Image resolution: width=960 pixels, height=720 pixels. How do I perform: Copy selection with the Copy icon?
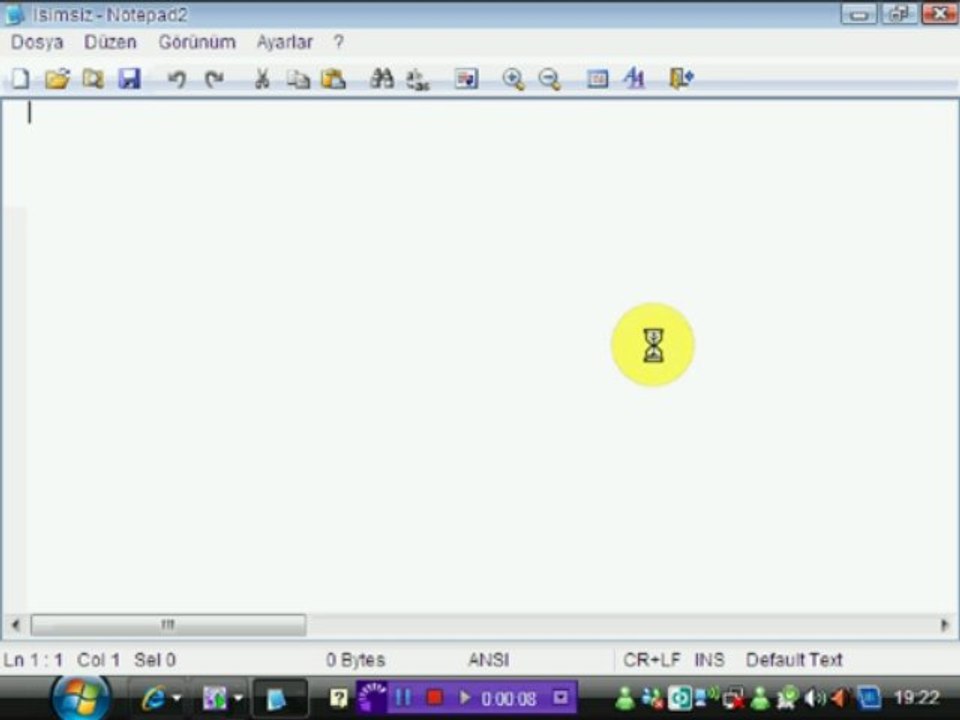[x=298, y=78]
